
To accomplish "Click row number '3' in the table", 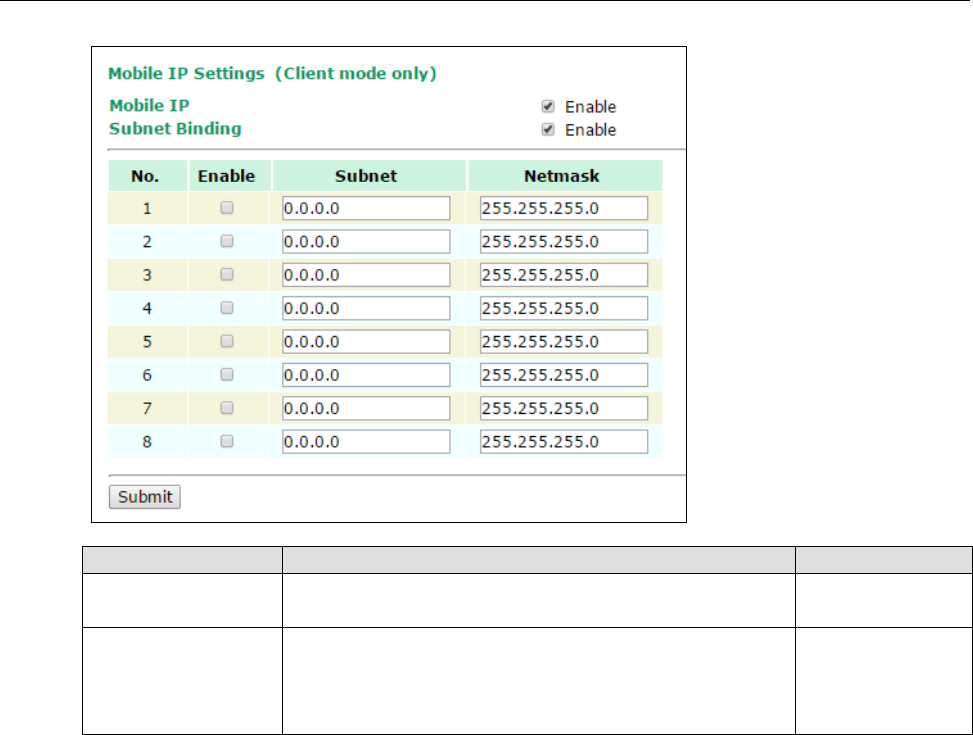I will click(x=147, y=275).
